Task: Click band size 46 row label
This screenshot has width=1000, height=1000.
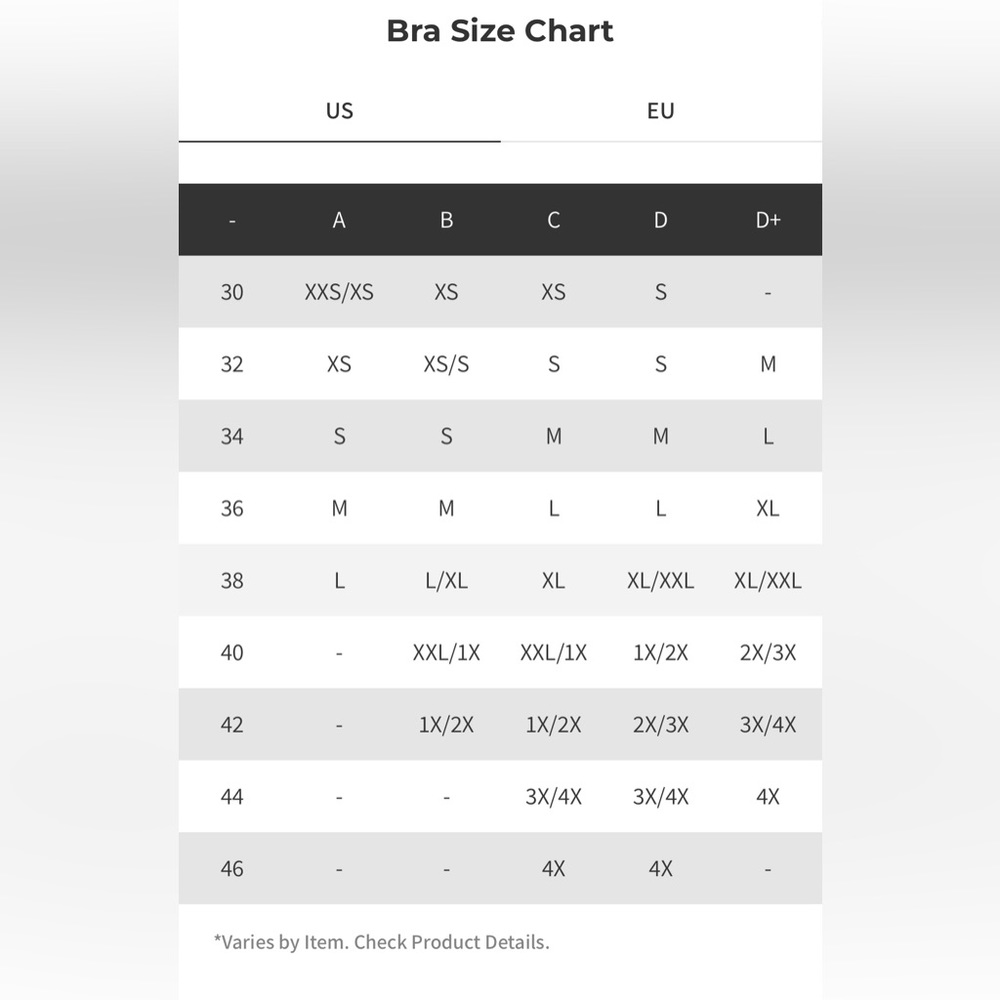Action: pos(232,869)
